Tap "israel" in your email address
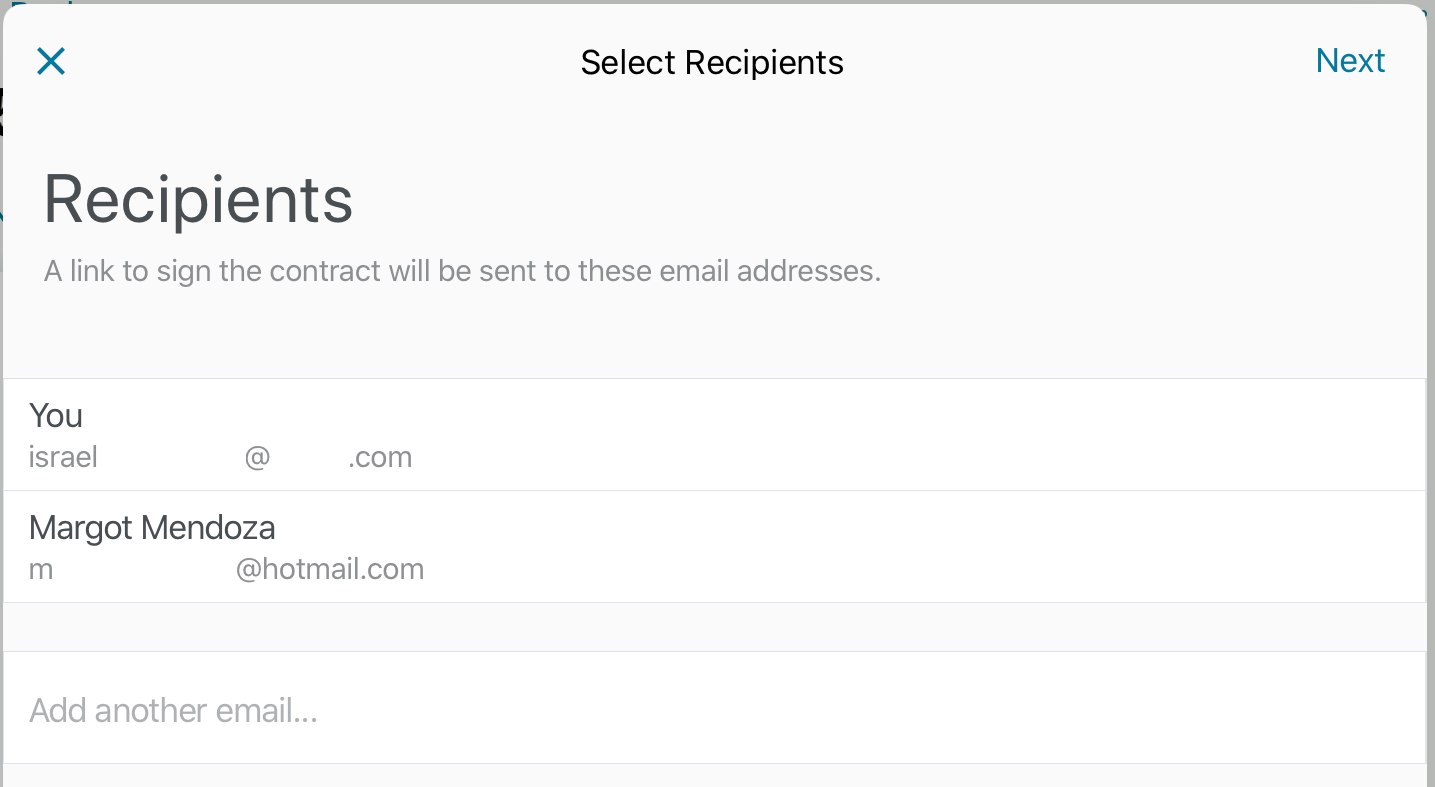This screenshot has height=787, width=1435. 63,457
